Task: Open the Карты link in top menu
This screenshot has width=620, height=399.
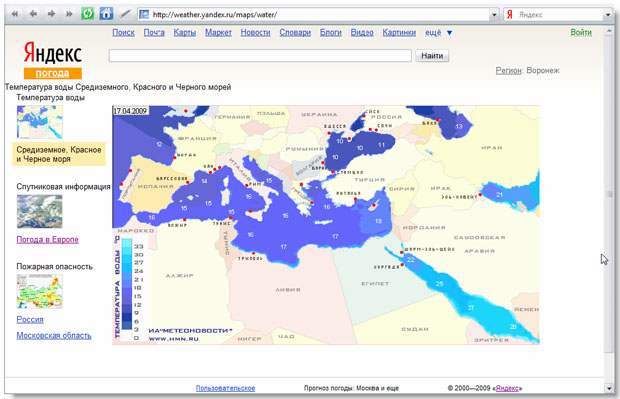Action: click(185, 33)
